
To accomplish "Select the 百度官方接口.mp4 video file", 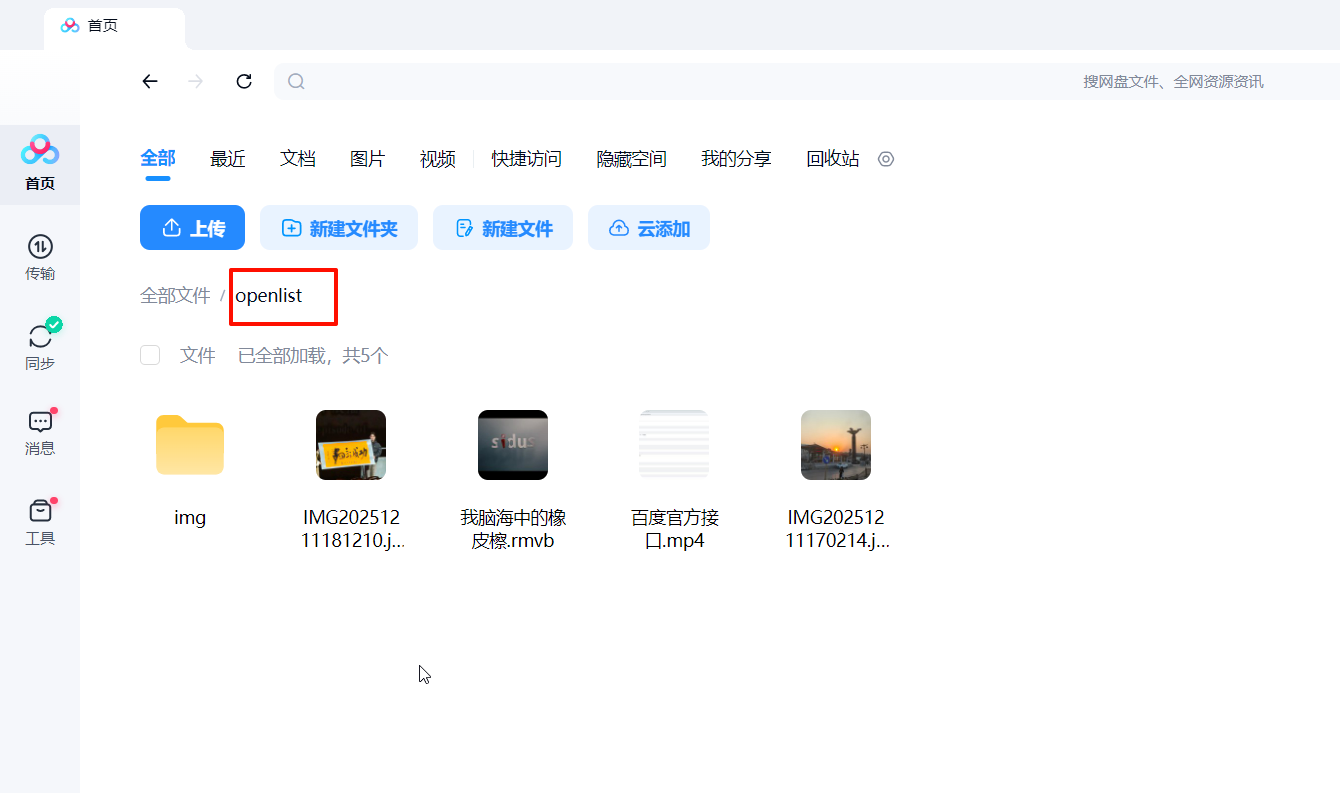I will click(674, 446).
